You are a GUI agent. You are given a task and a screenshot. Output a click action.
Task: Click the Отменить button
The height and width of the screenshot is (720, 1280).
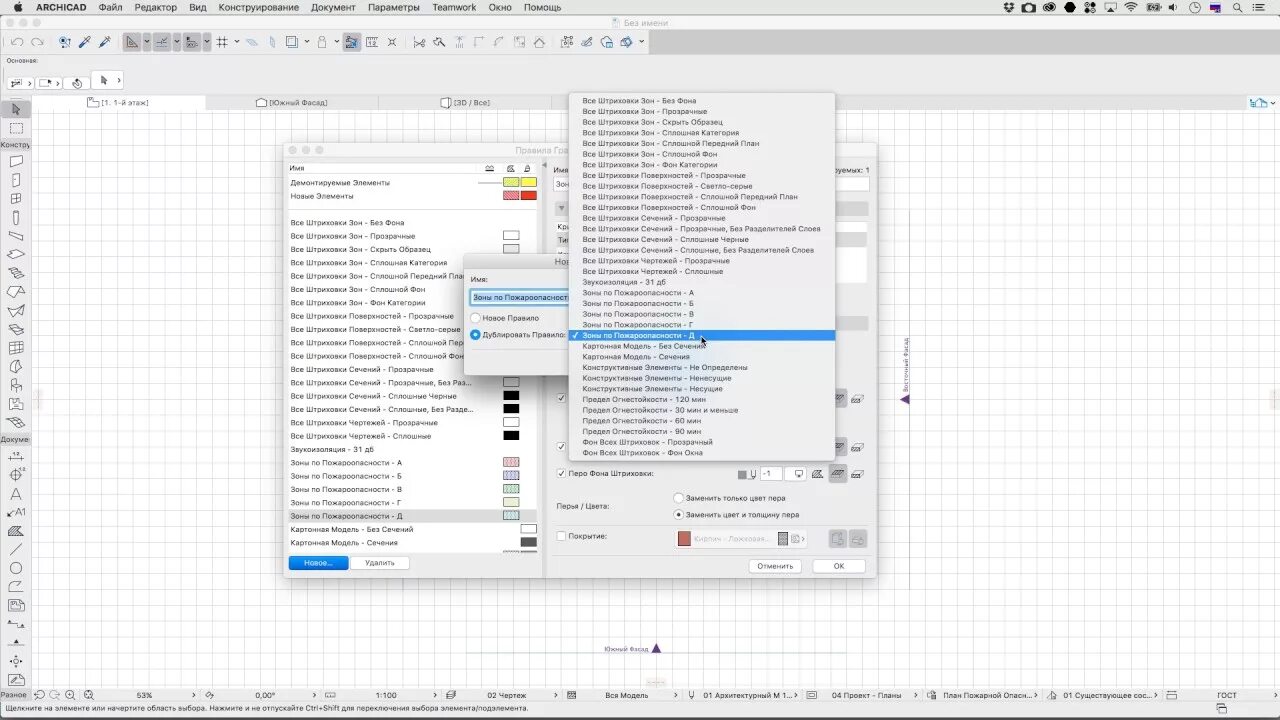point(775,566)
